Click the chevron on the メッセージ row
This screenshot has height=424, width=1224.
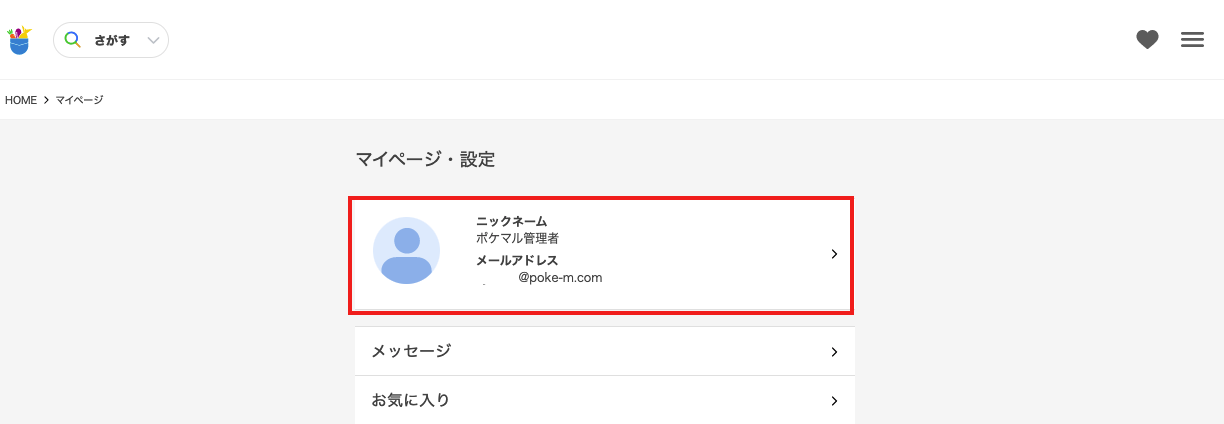(834, 352)
